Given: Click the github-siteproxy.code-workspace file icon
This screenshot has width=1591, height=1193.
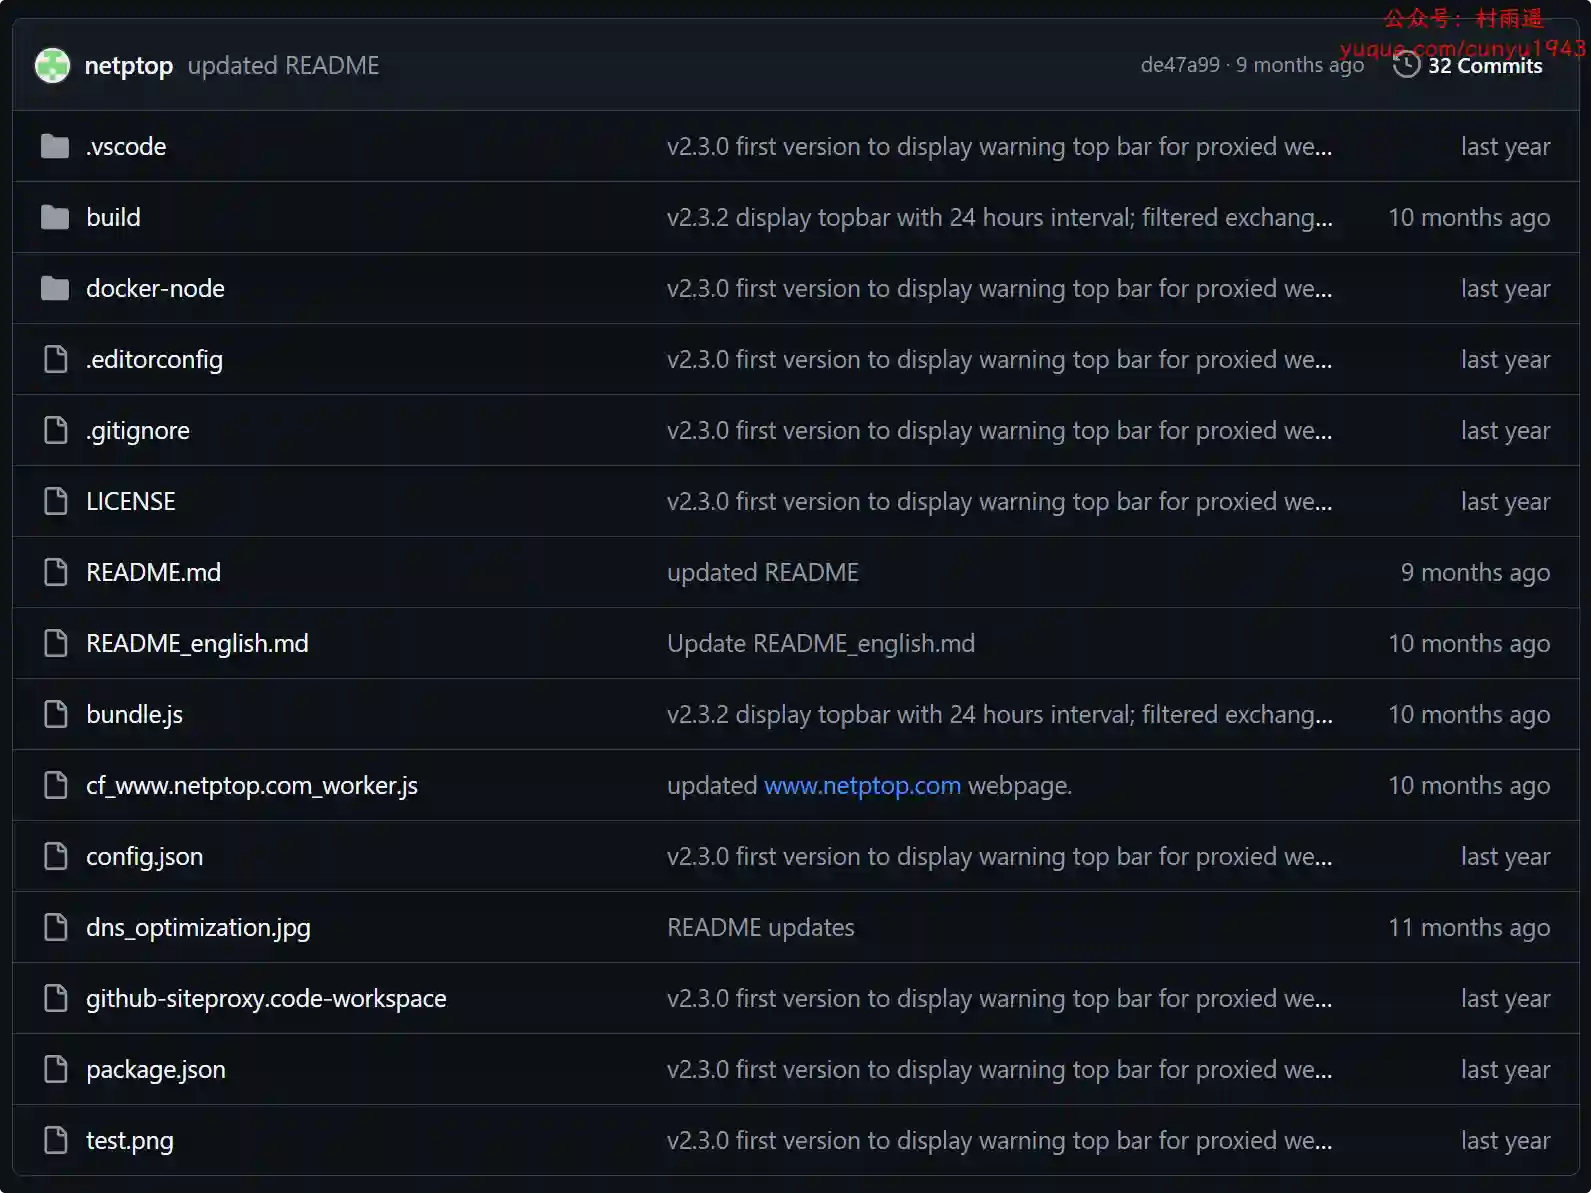Looking at the screenshot, I should [56, 998].
